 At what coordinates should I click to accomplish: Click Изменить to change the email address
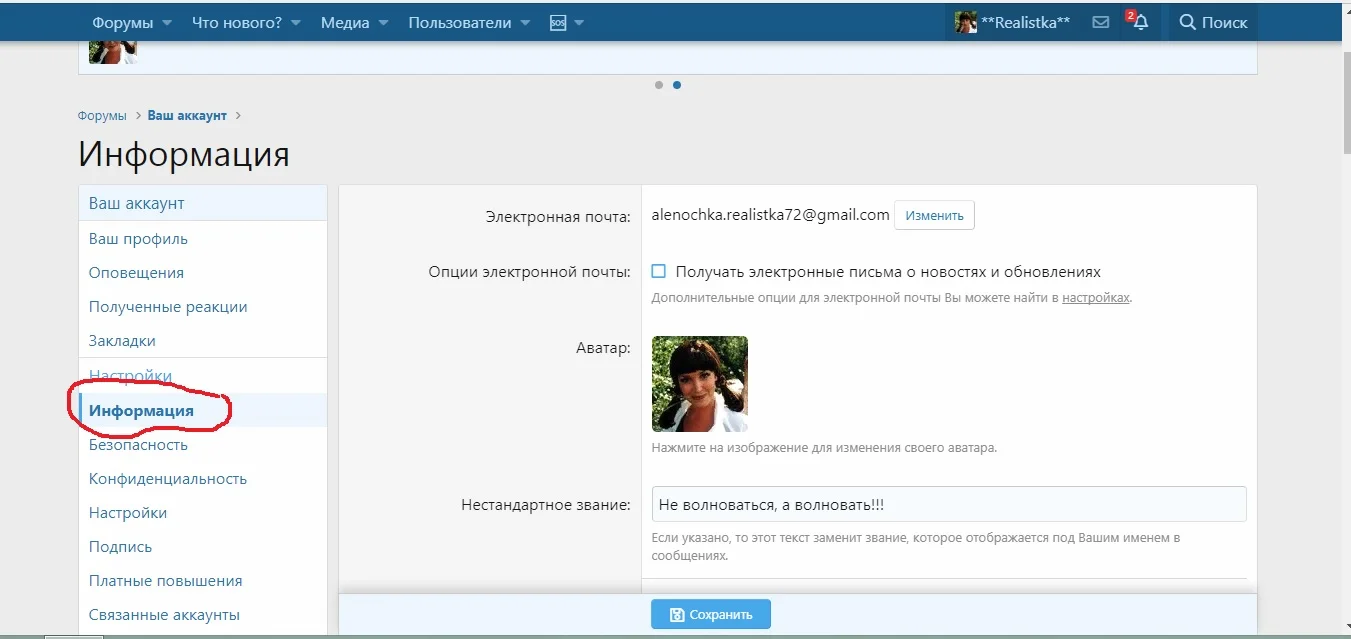[933, 215]
